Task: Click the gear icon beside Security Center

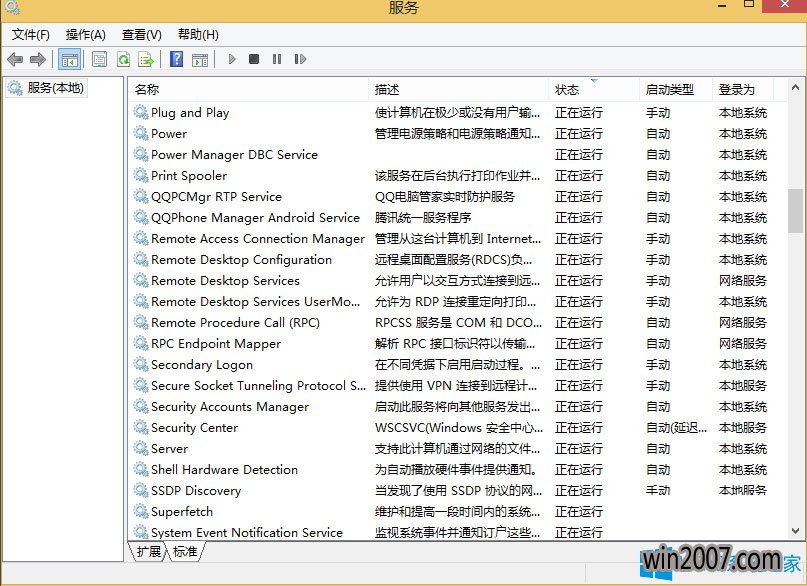Action: pos(141,427)
